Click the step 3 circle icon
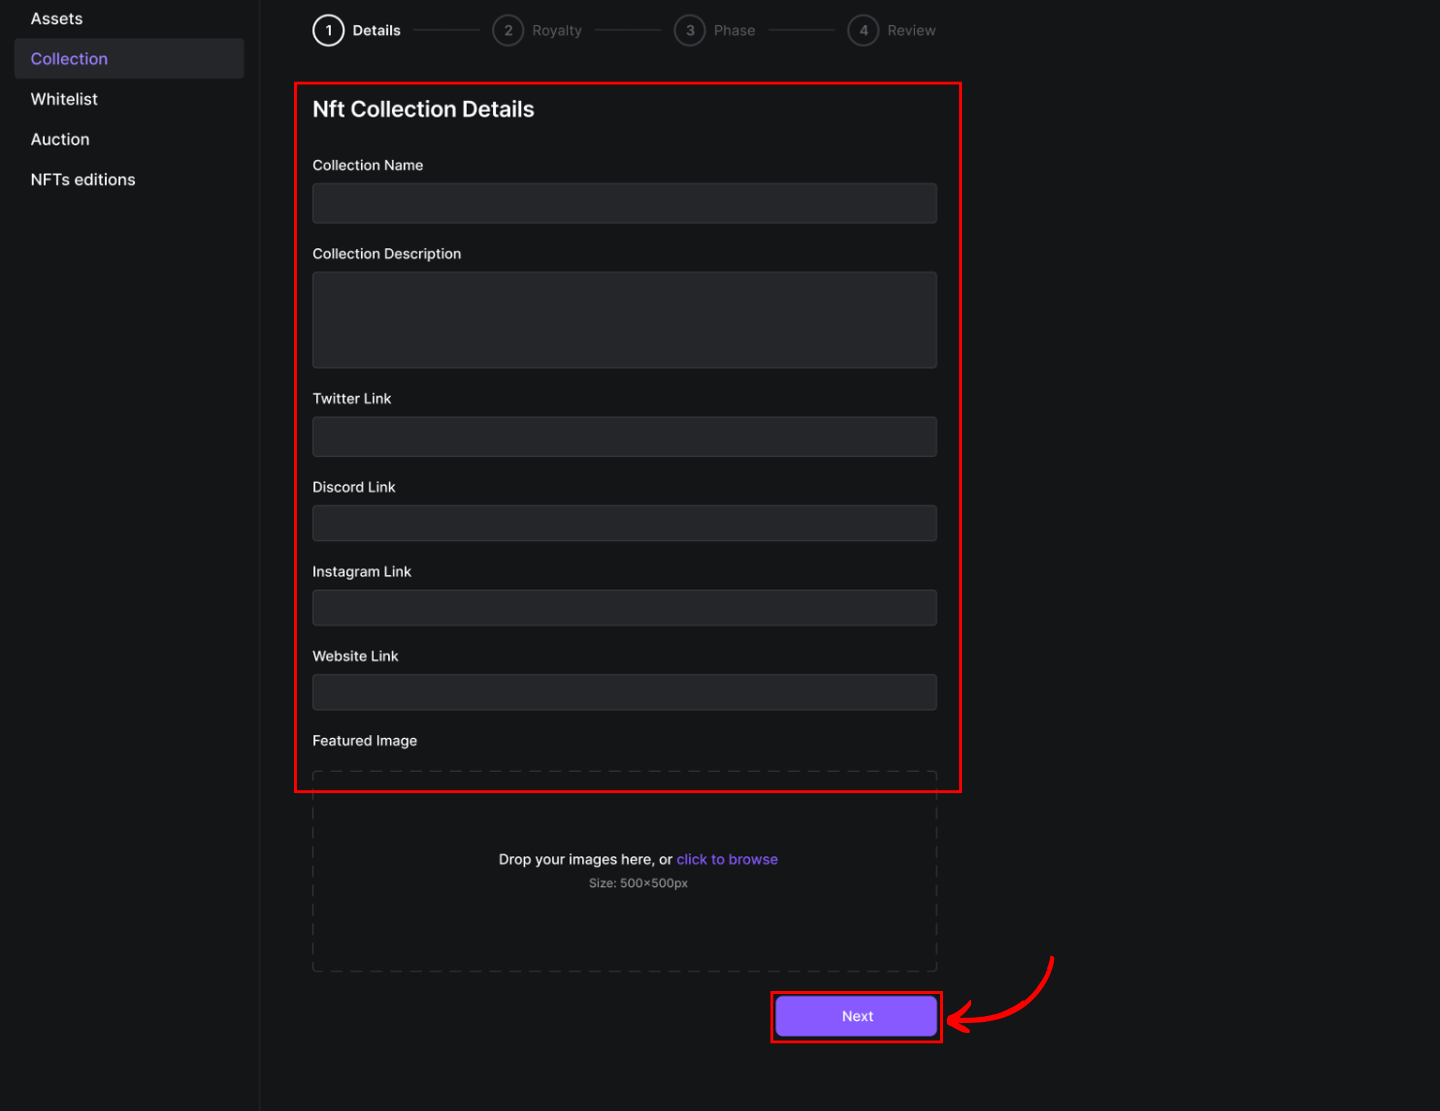 [x=690, y=31]
